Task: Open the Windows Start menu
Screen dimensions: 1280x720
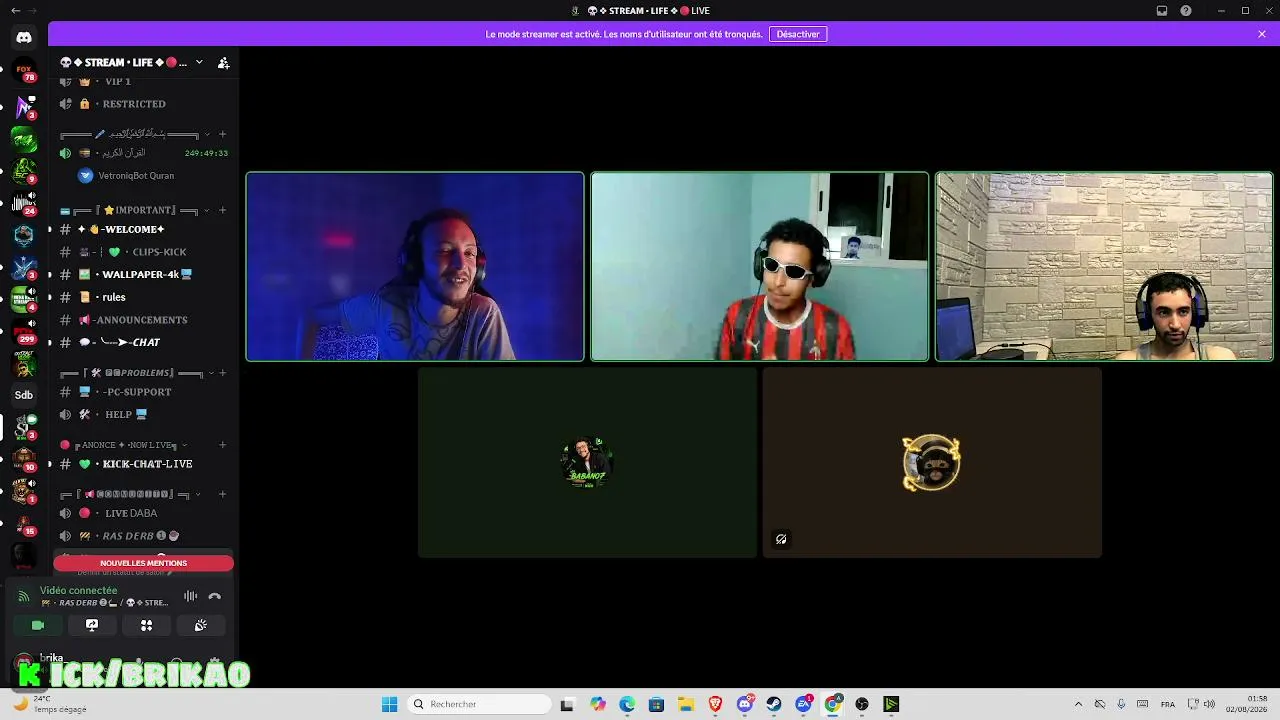Action: pyautogui.click(x=389, y=704)
